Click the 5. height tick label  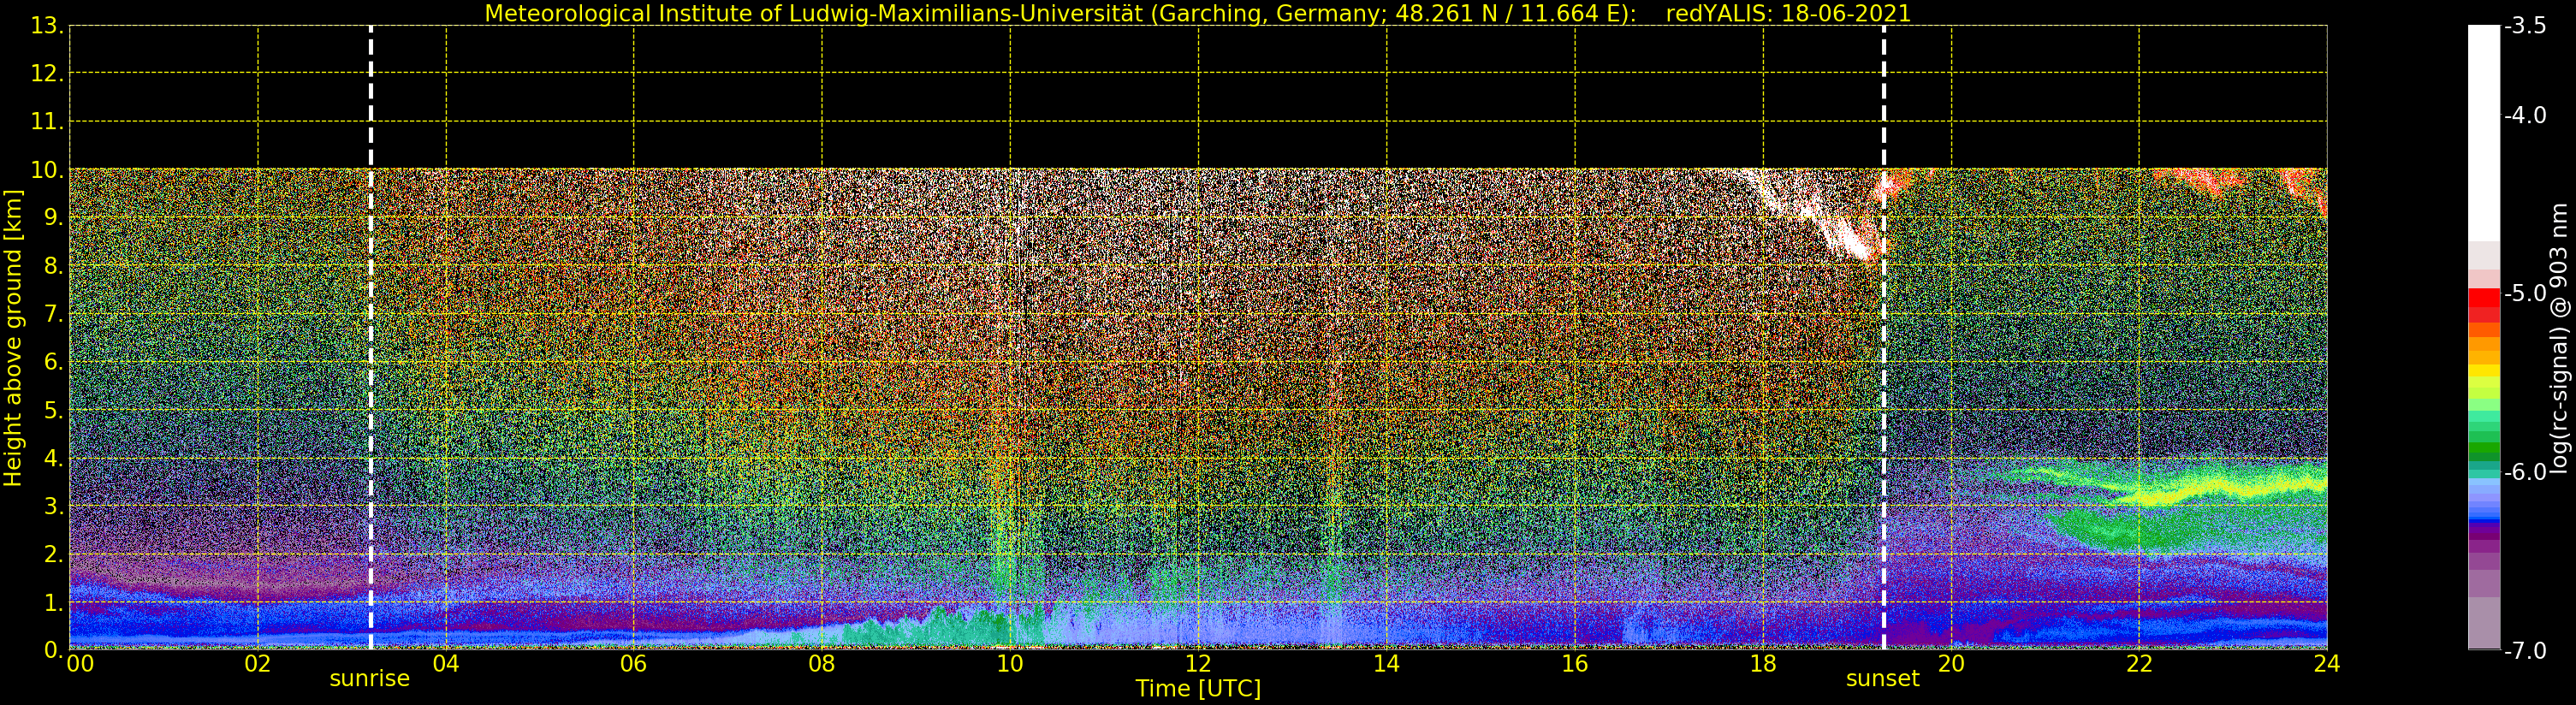pyautogui.click(x=54, y=411)
